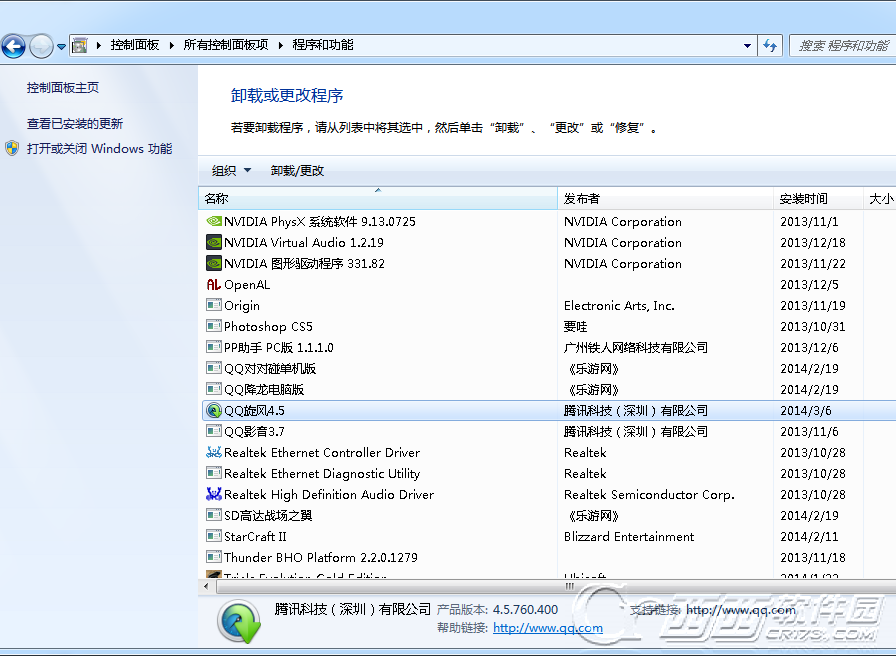Open the help link http://www.qq.com
The image size is (896, 656).
coord(548,628)
